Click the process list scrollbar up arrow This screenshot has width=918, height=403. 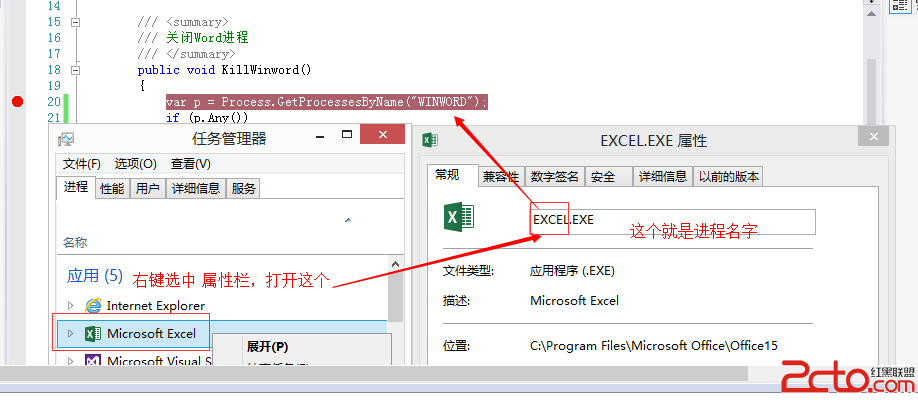point(395,264)
